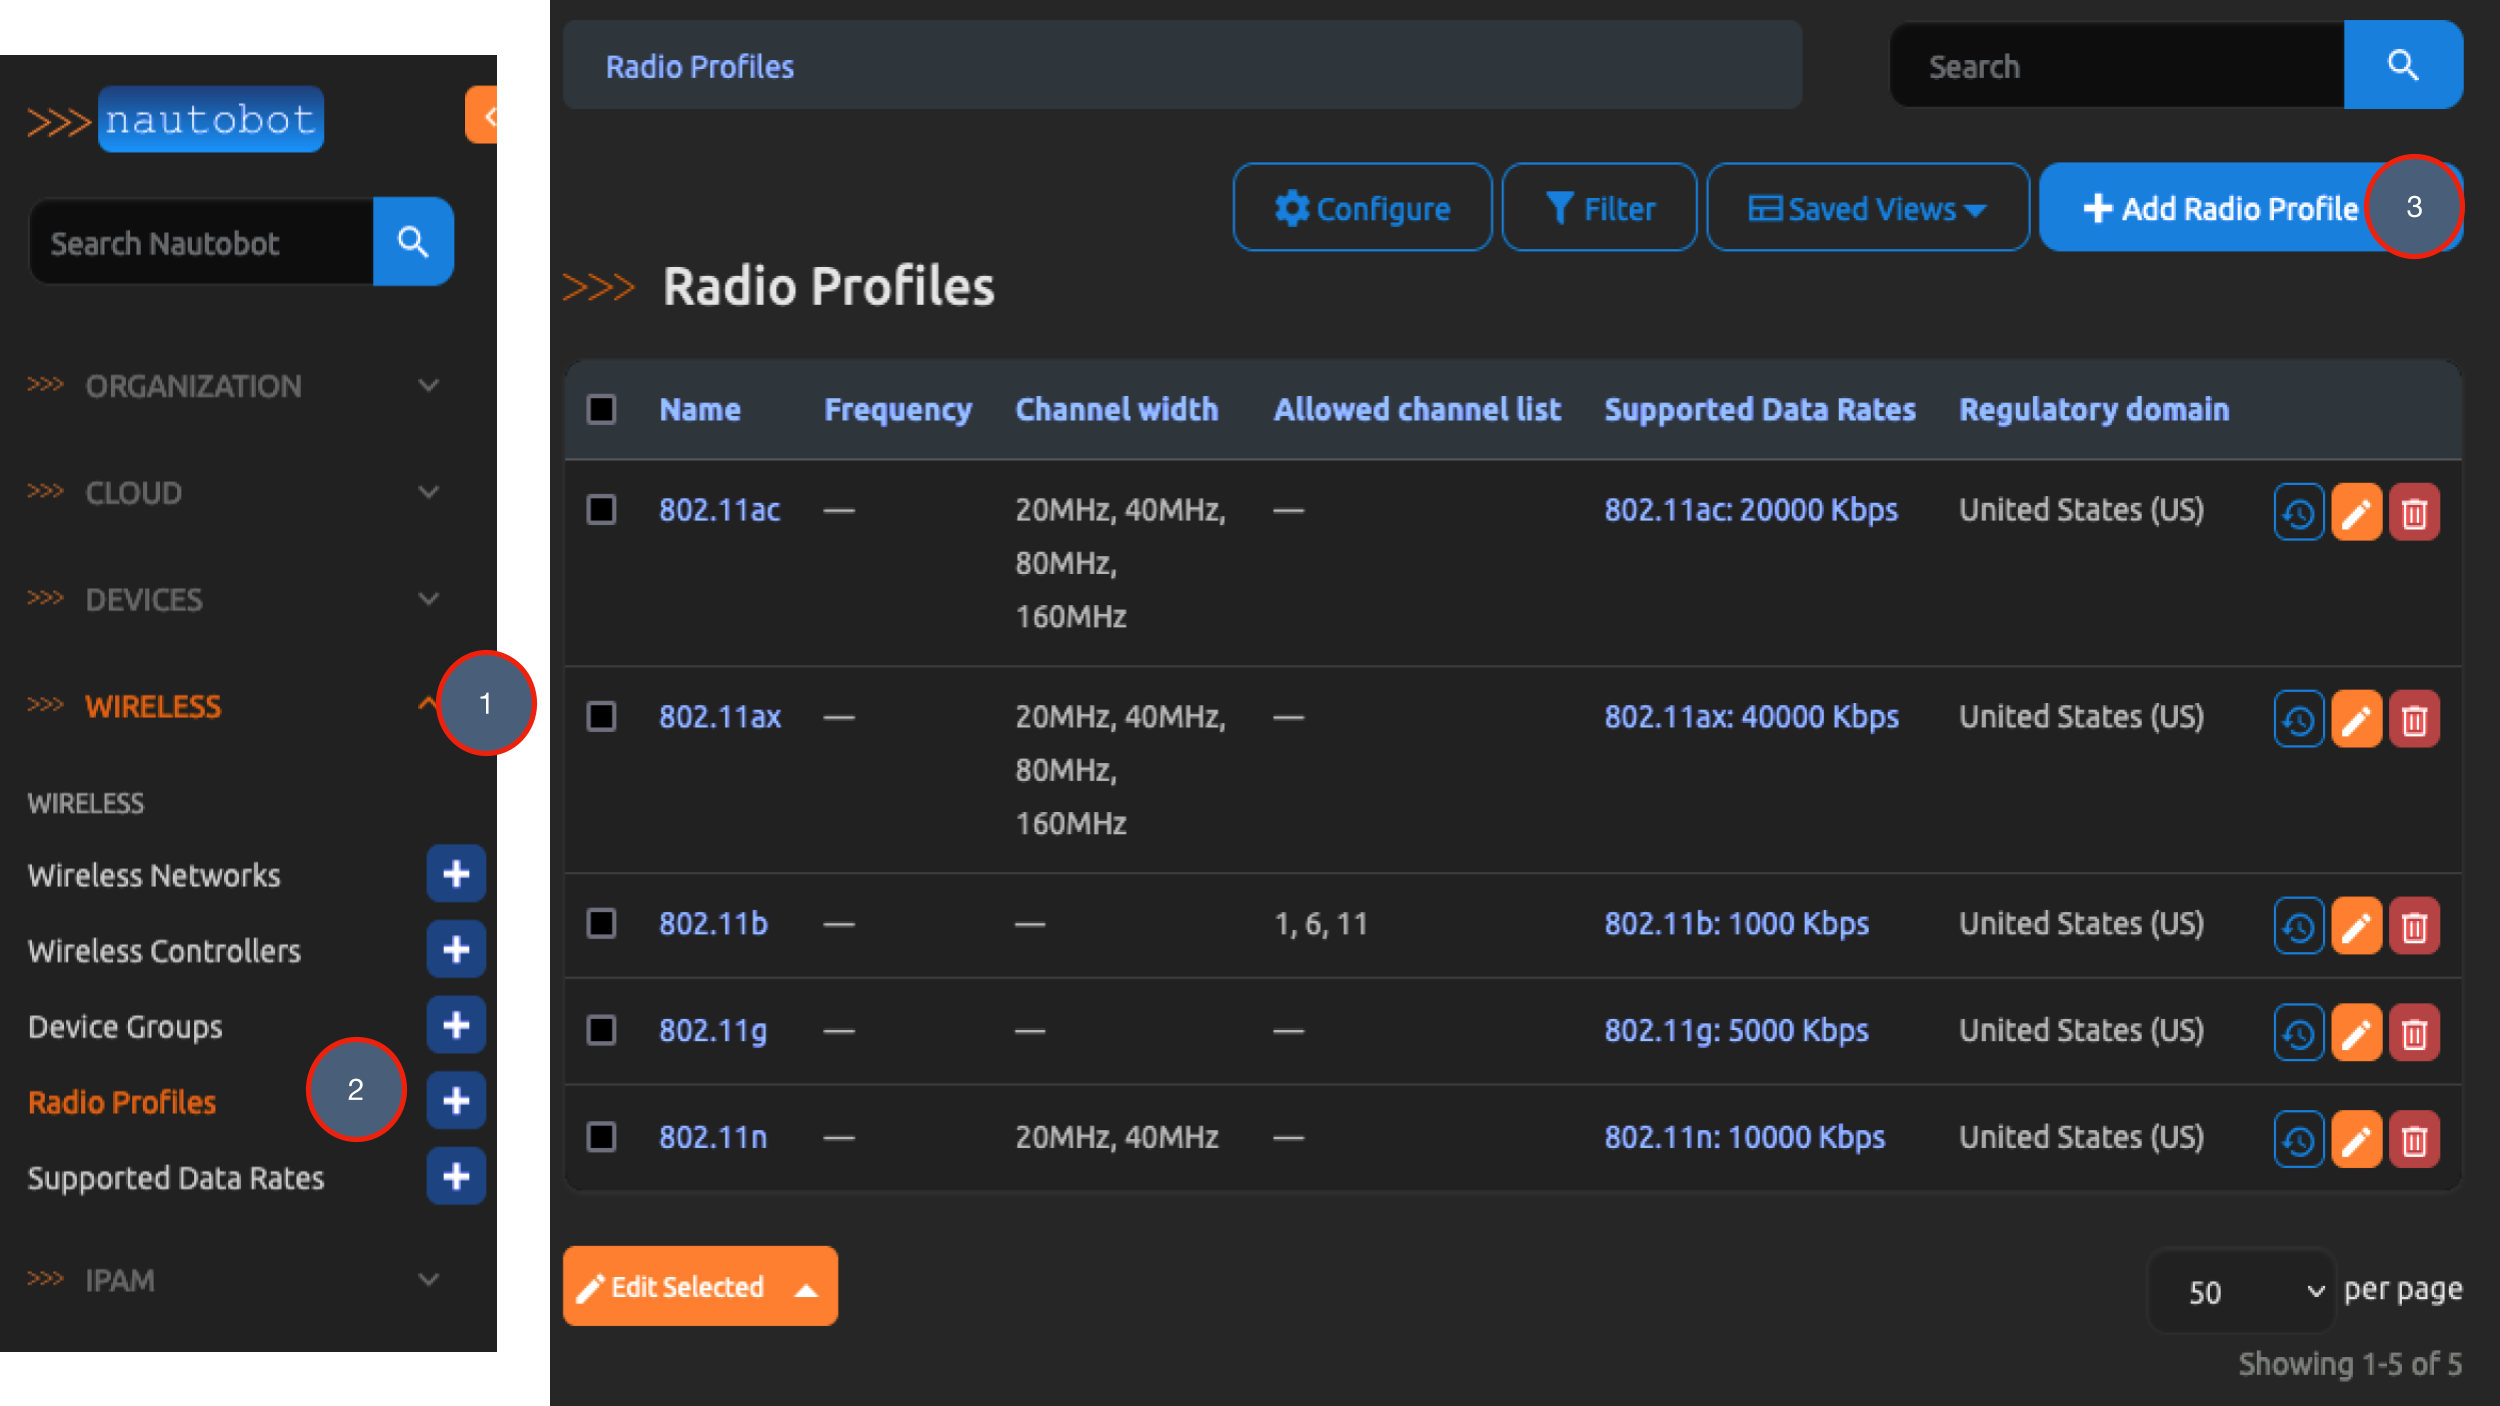Open the 50 per page dropdown

(2242, 1291)
